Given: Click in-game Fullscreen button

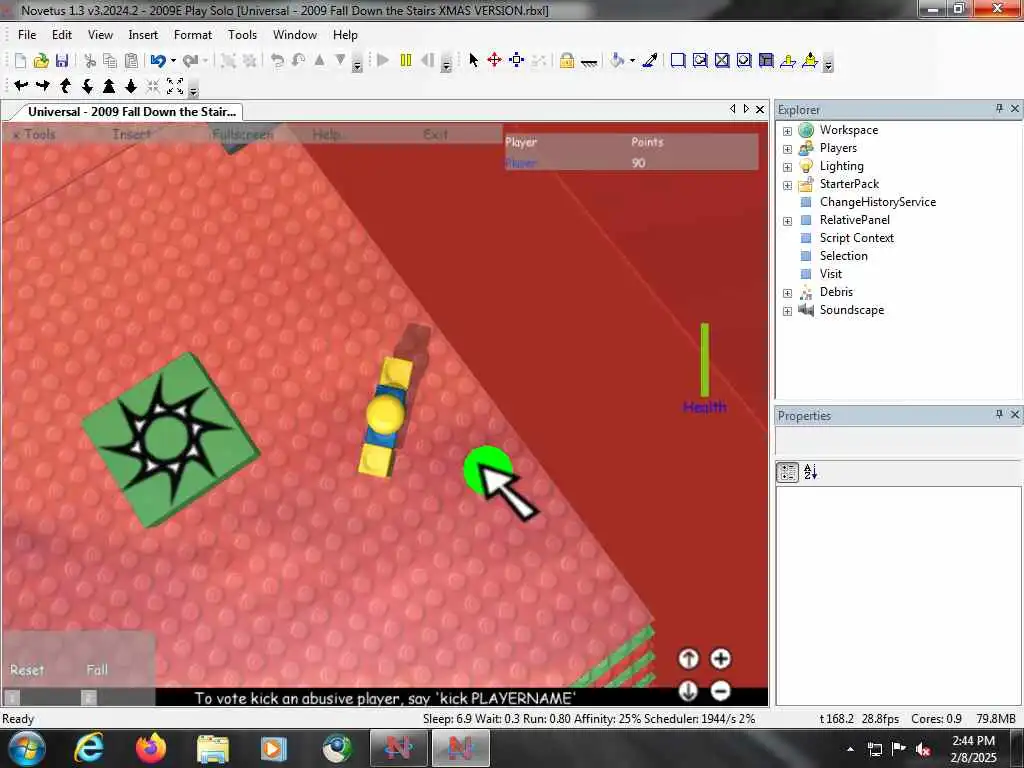Looking at the screenshot, I should (x=242, y=135).
